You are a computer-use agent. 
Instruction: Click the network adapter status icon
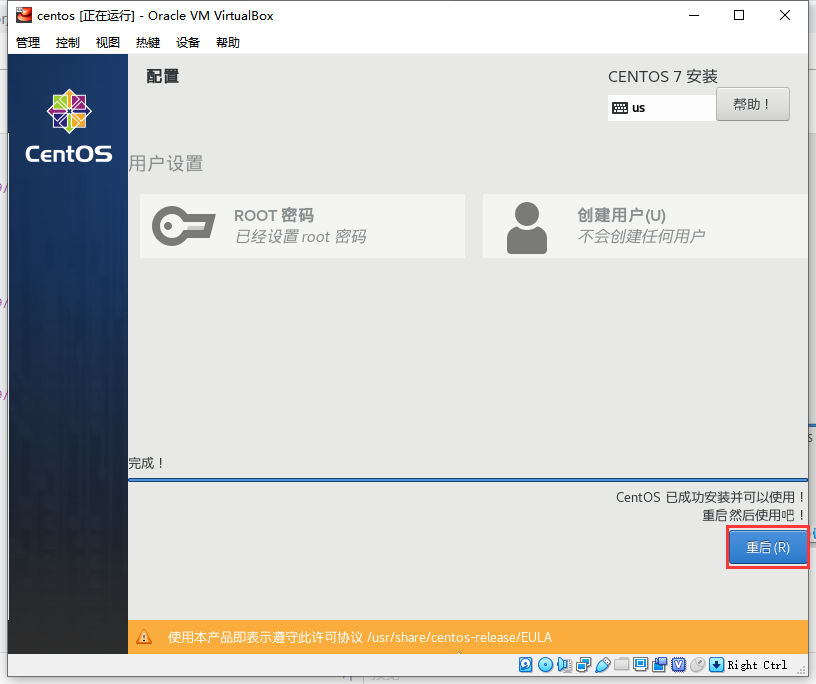click(x=583, y=664)
